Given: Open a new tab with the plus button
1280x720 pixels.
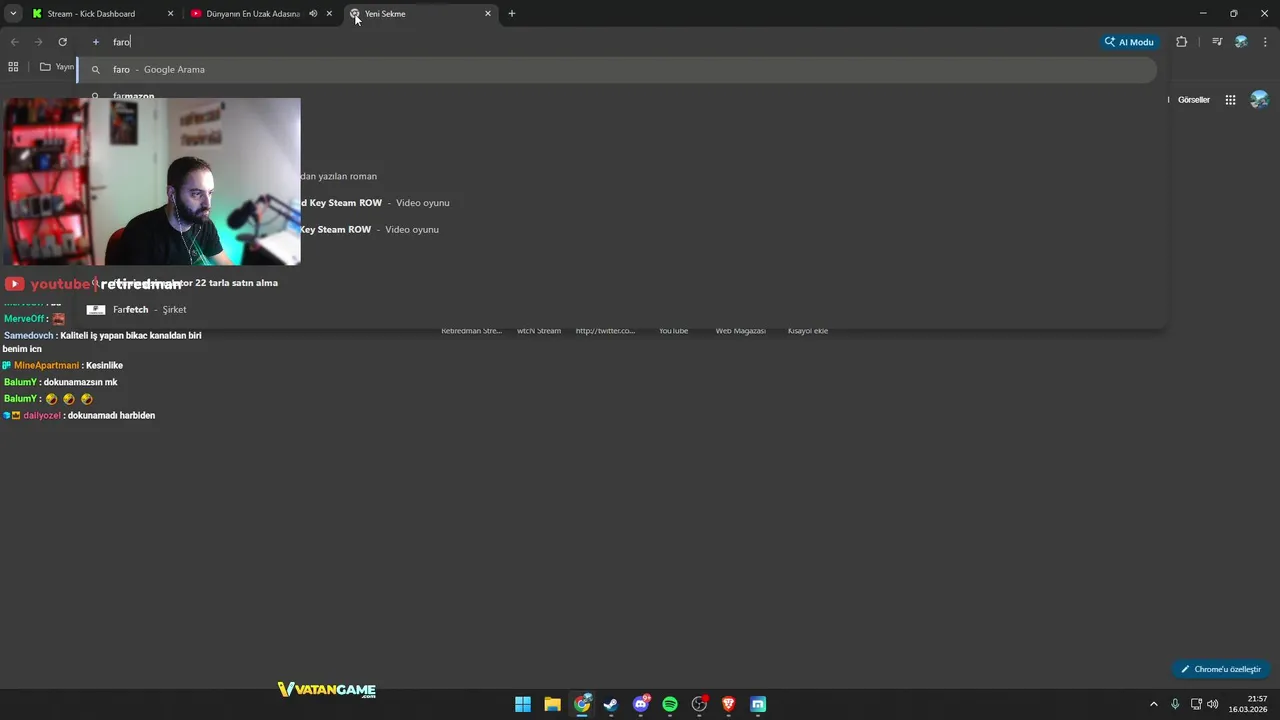Looking at the screenshot, I should [x=512, y=14].
